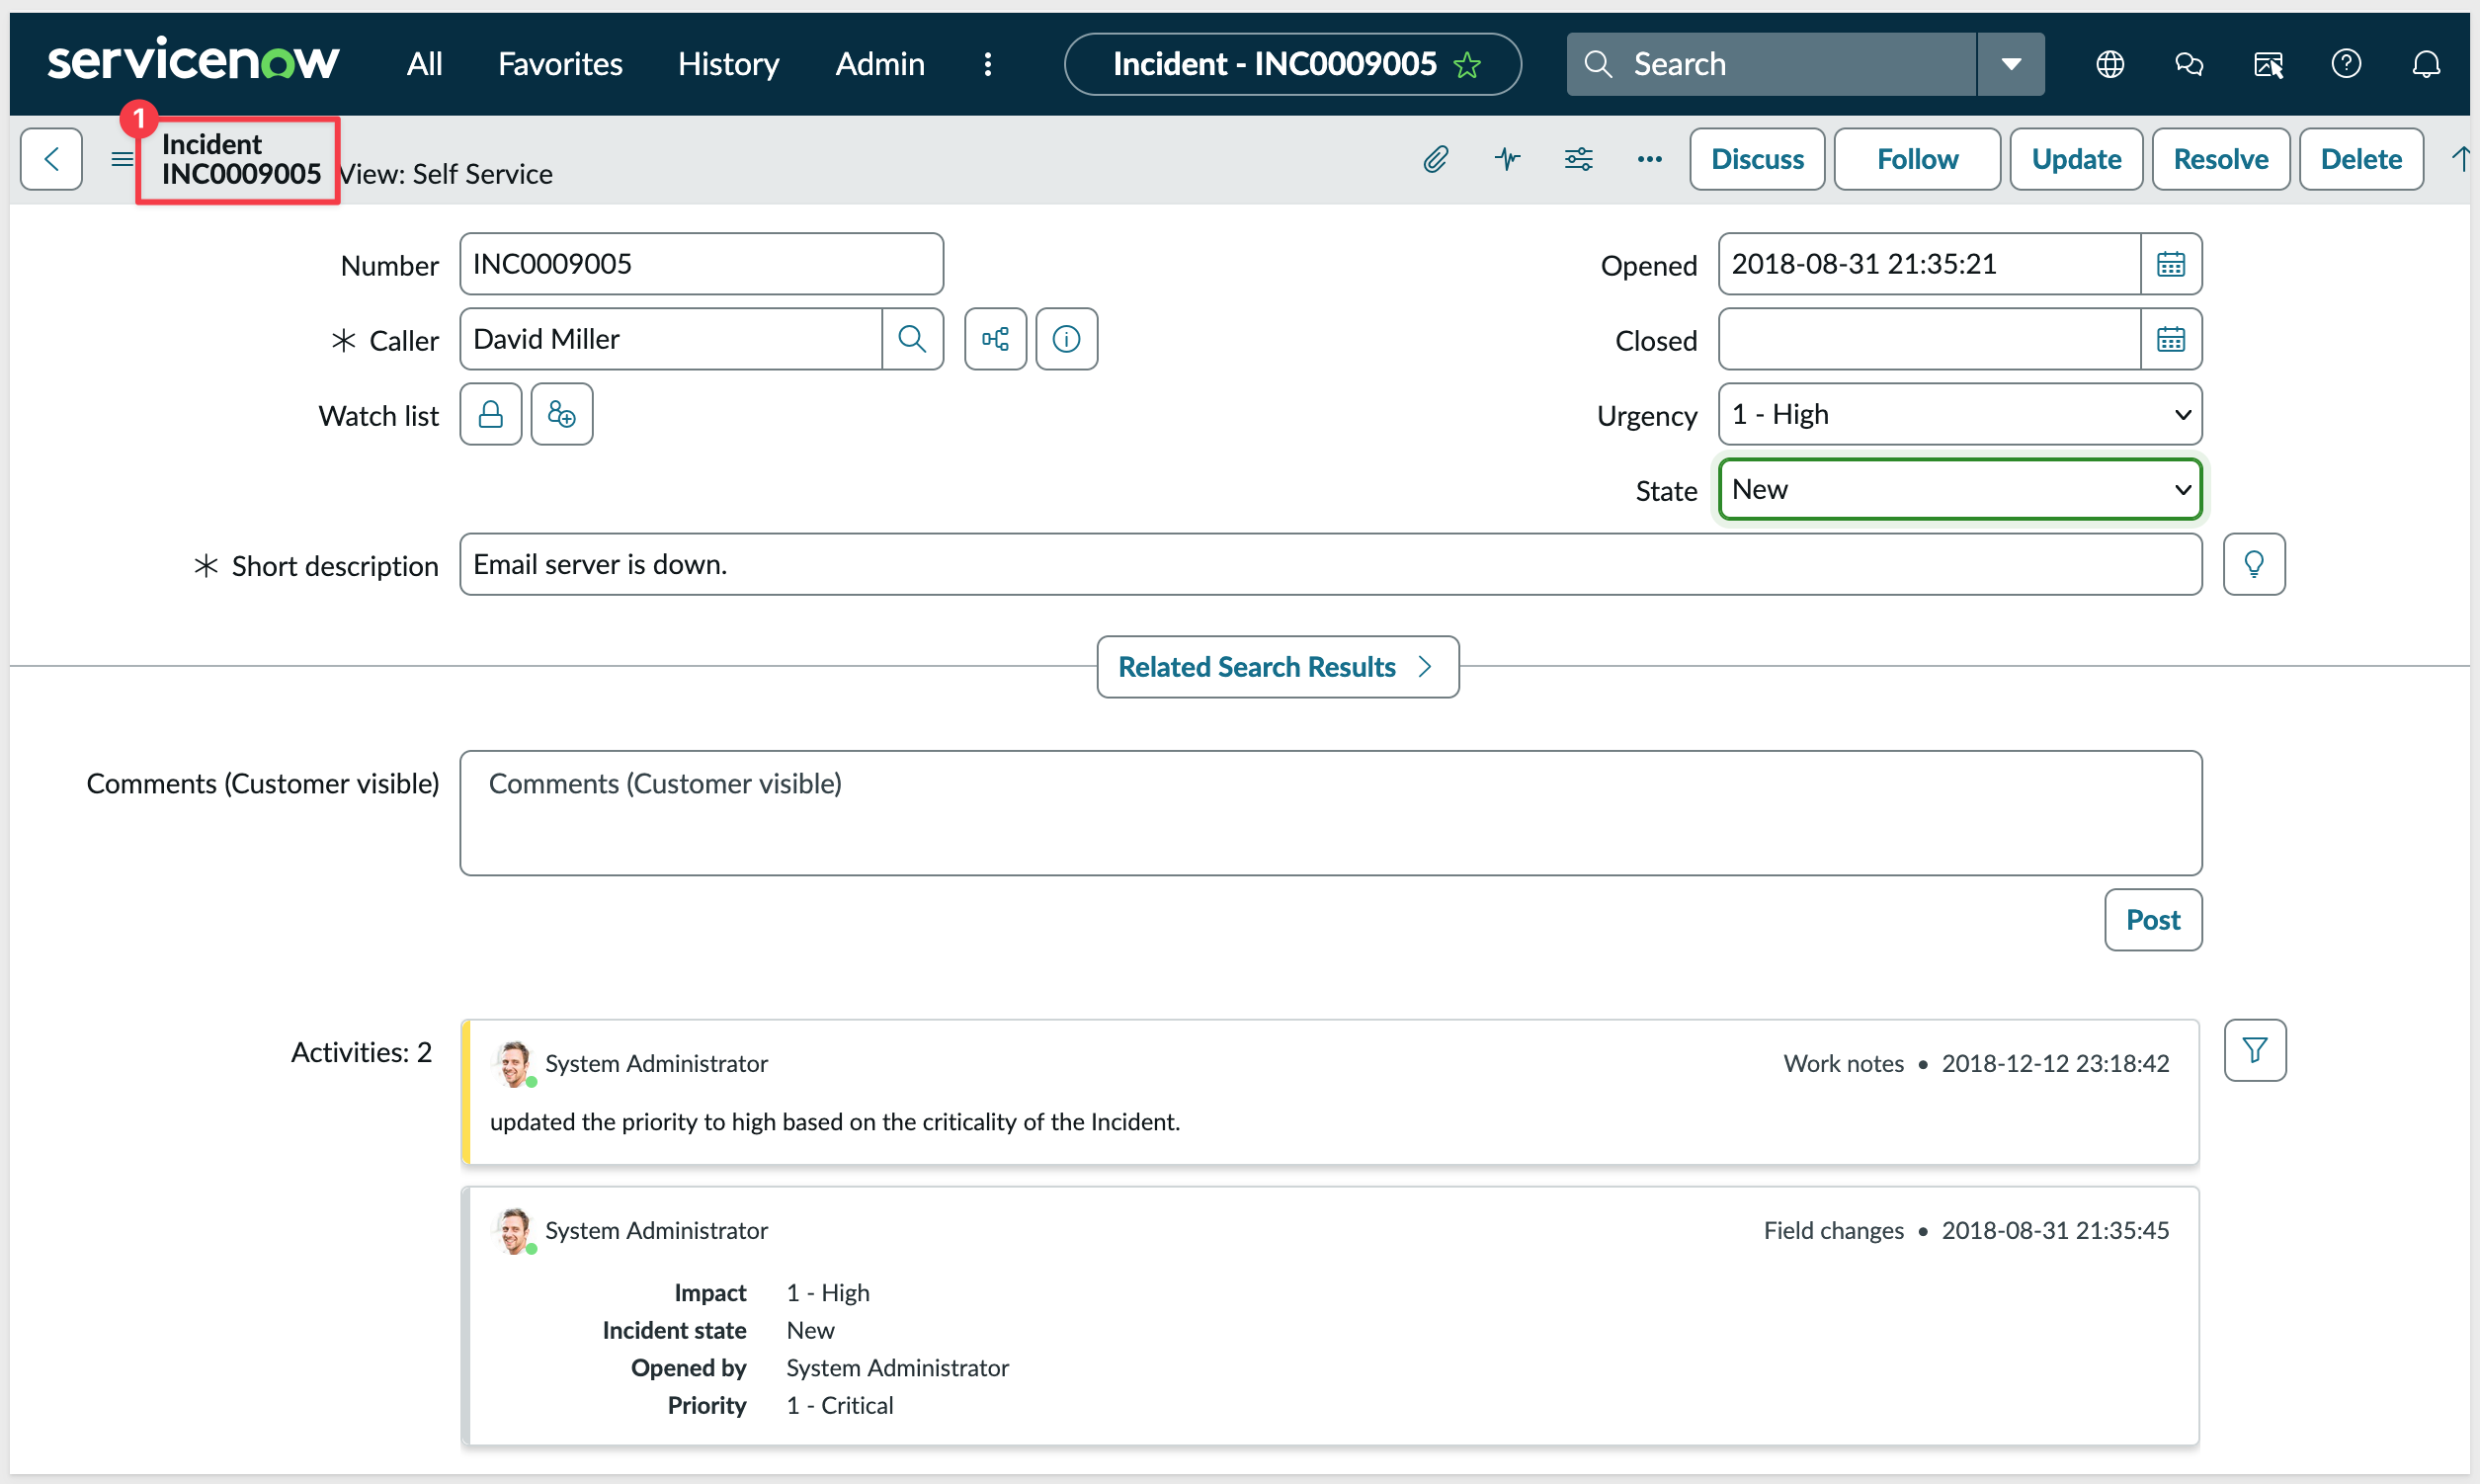Expand the State dropdown showing New
2480x1484 pixels.
(x=1959, y=489)
